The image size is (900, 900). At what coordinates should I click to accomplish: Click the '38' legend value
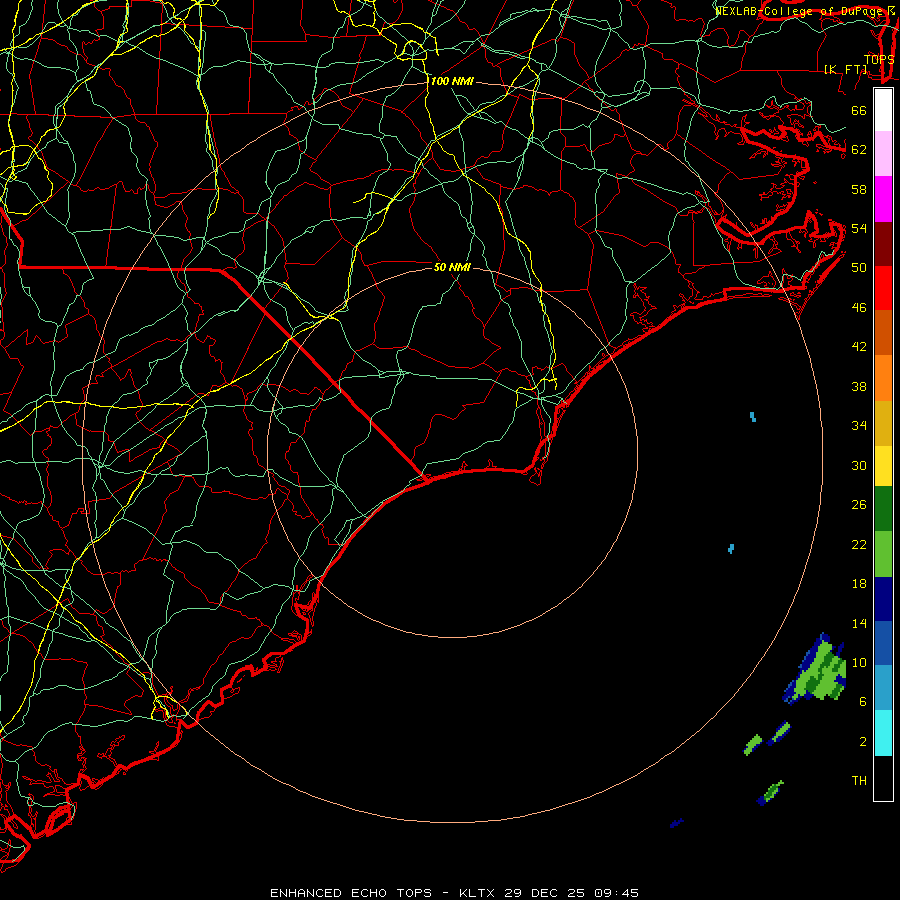[x=859, y=386]
